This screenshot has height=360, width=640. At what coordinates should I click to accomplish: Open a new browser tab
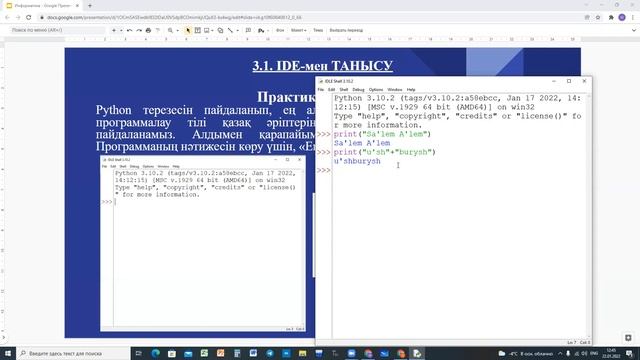click(x=90, y=6)
